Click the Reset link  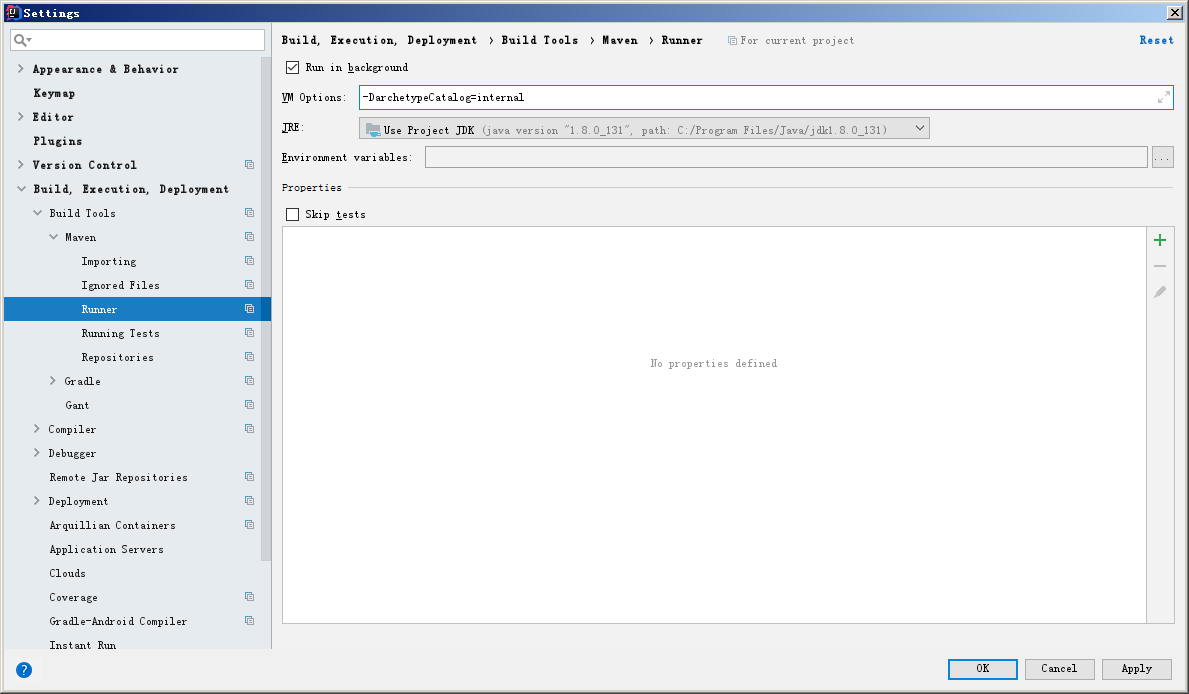[1156, 40]
